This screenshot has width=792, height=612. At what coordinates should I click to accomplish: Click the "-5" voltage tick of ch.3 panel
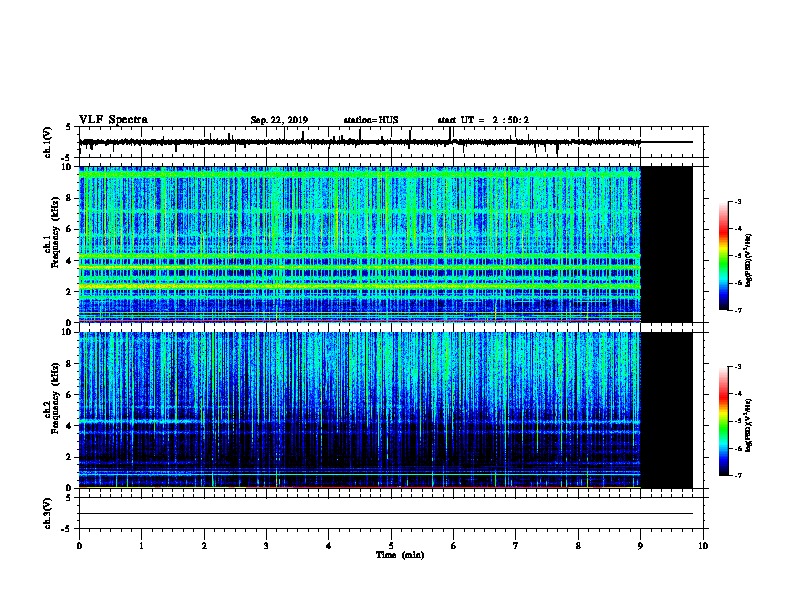[x=67, y=529]
